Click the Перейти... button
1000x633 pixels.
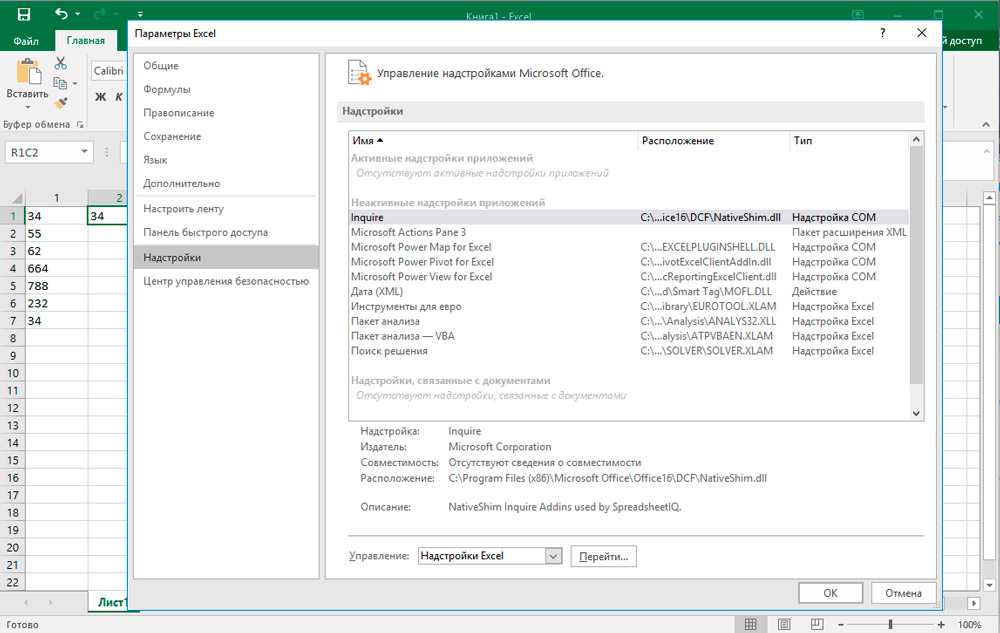pos(603,556)
